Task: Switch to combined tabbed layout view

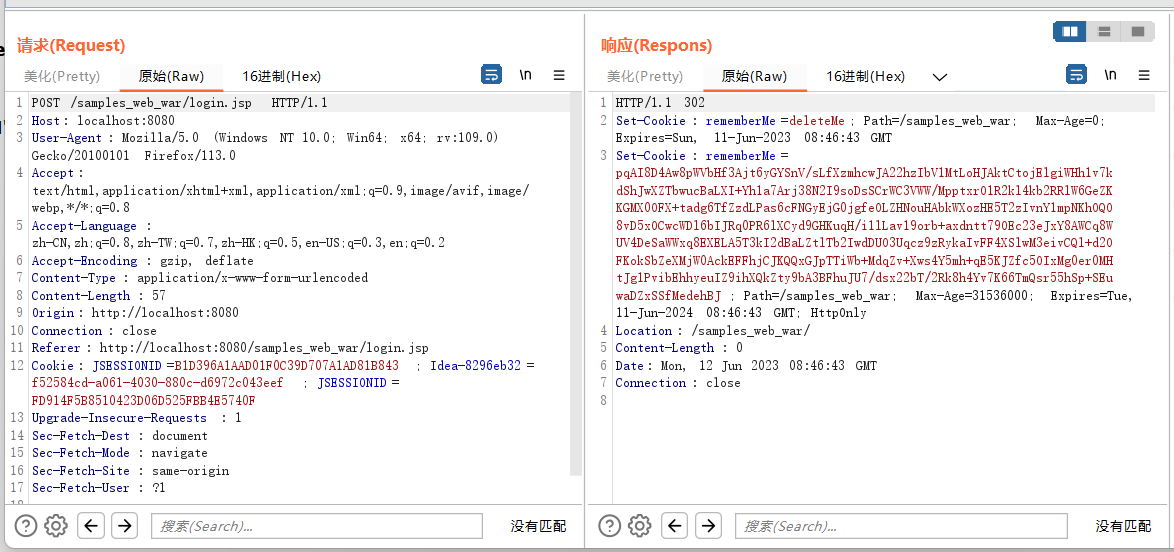Action: coord(1137,32)
